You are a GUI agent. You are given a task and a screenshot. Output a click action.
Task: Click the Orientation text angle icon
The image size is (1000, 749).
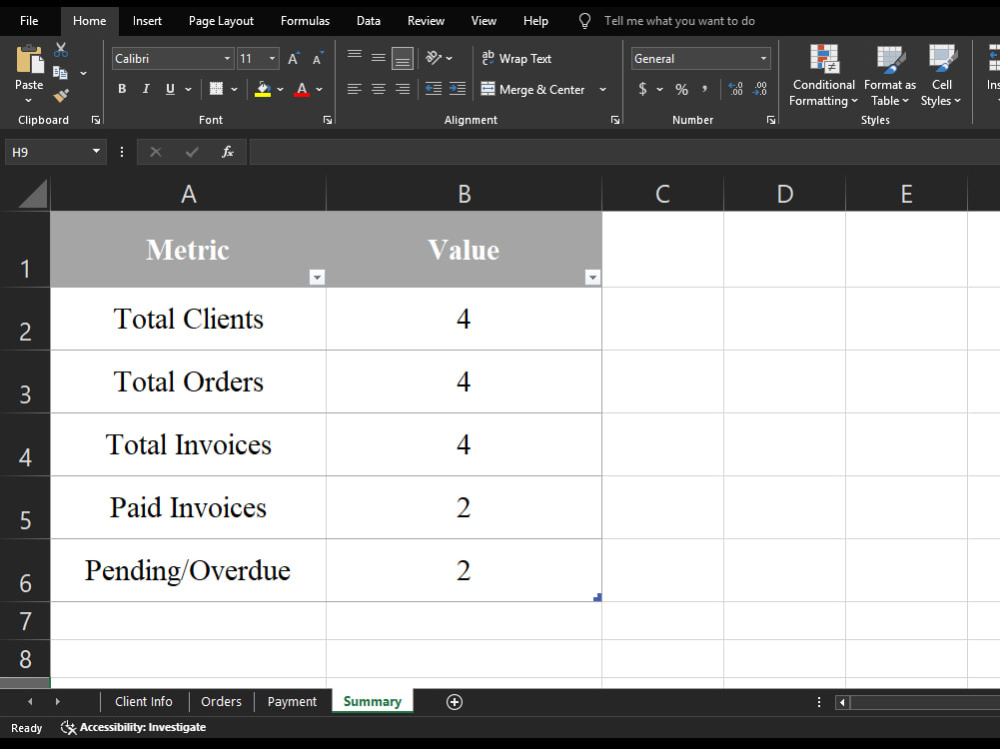click(434, 58)
